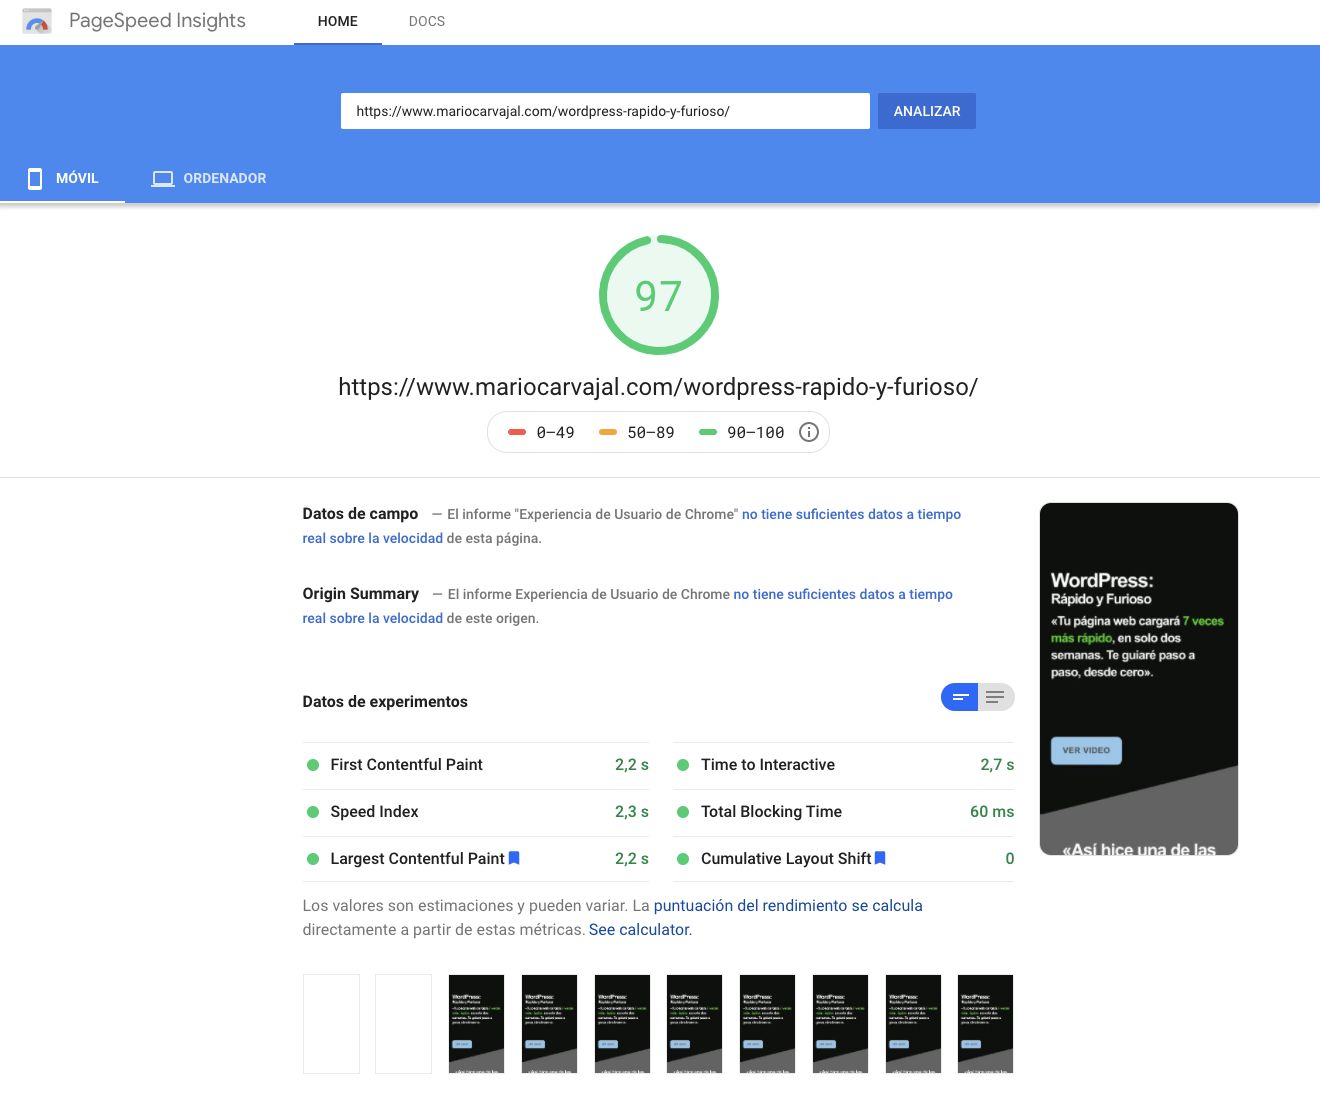Click the bookmark icon next to Cumulative Layout Shift
The image size is (1320, 1095).
(x=880, y=858)
